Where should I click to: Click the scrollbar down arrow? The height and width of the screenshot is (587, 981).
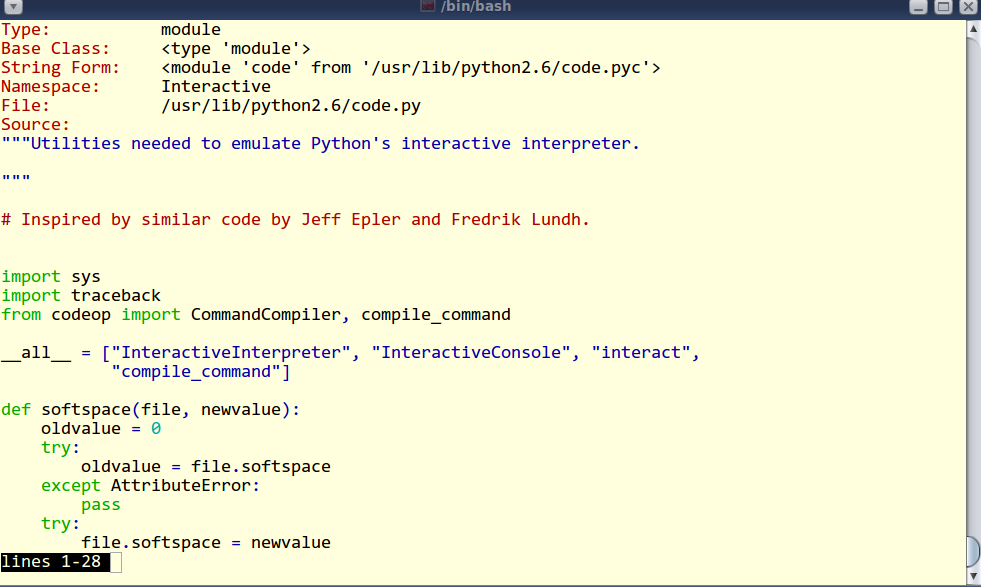coord(973,576)
